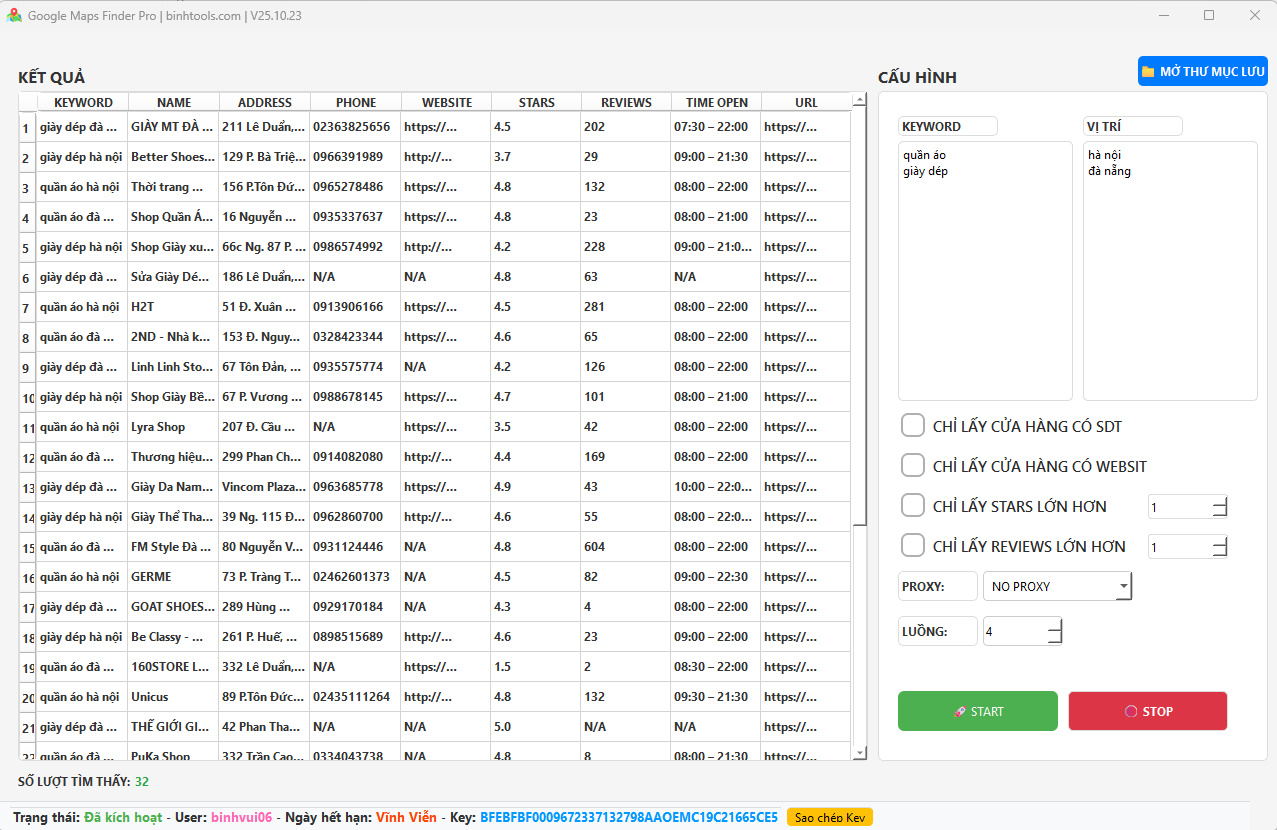Screen dimensions: 1277x830
Task: Sort results by the REVIEWS column header
Action: pos(625,101)
